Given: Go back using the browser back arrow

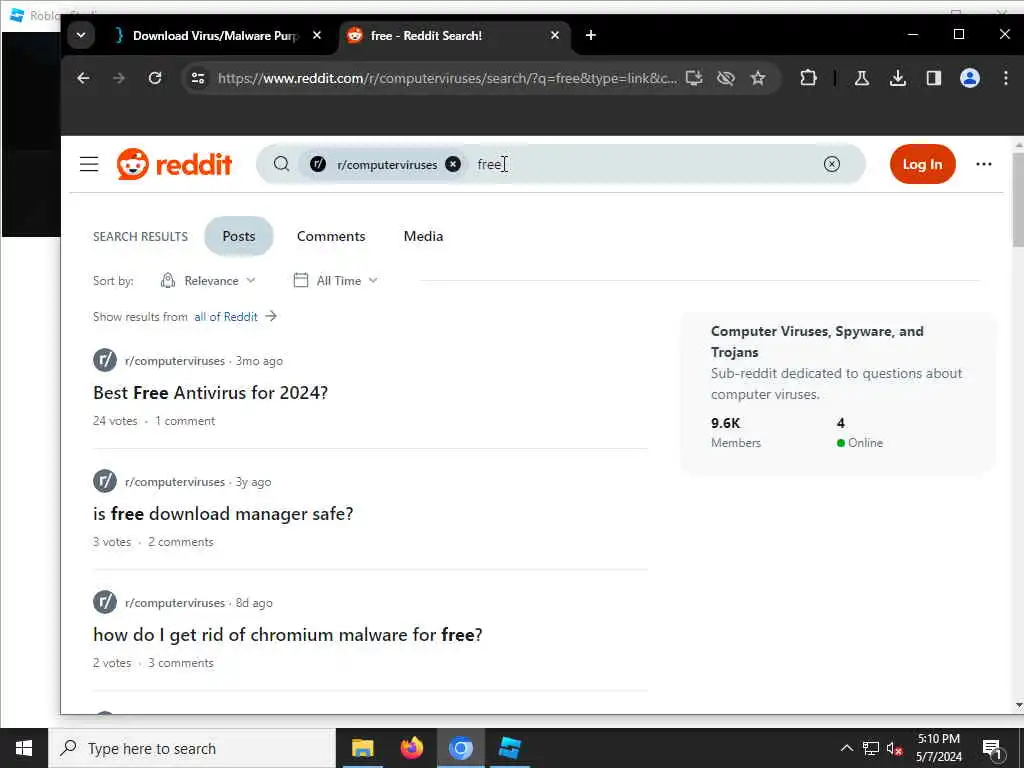Looking at the screenshot, I should 83,78.
